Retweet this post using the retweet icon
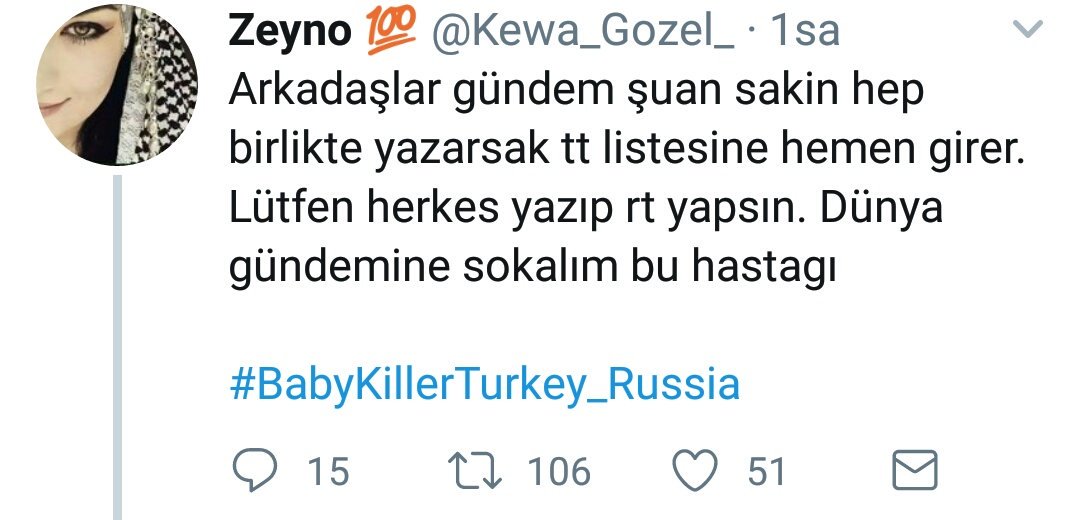 (x=475, y=472)
